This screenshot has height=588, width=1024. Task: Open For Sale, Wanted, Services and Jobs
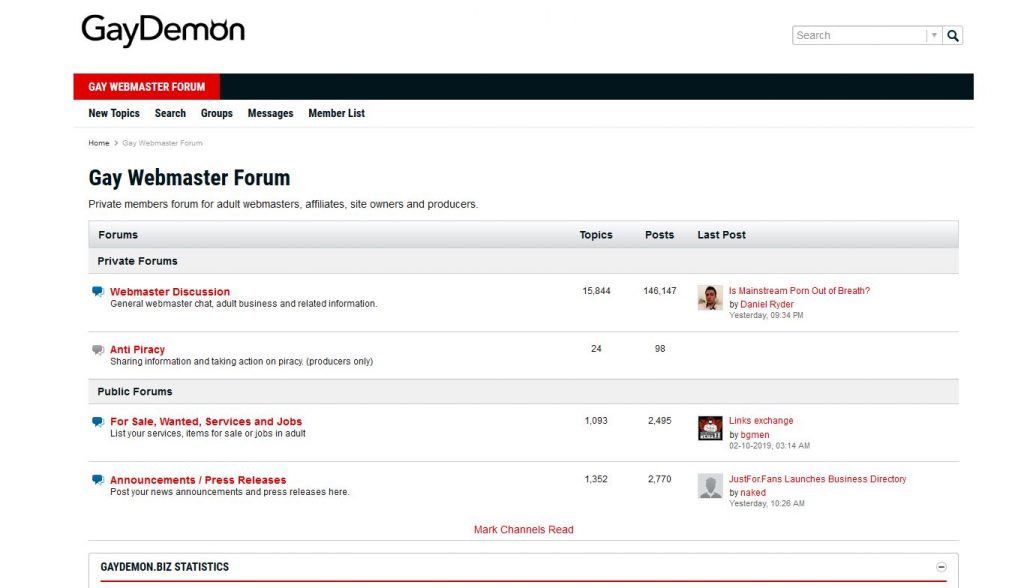pyautogui.click(x=206, y=421)
